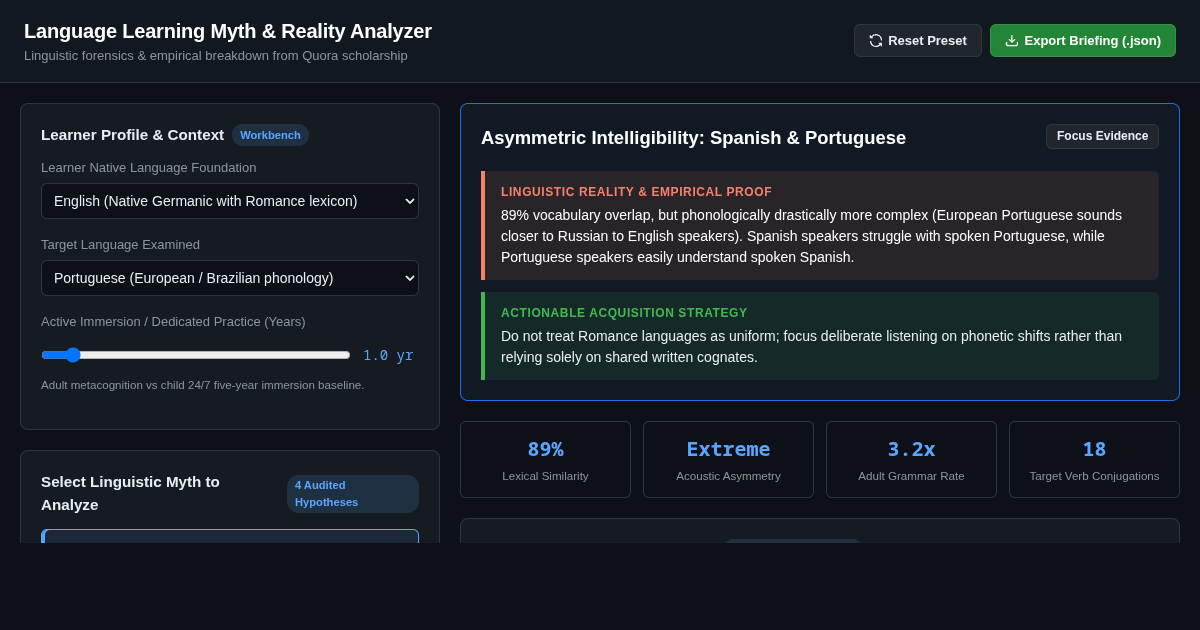Click the Linguistic forensics subtitle
Image resolution: width=1200 pixels, height=630 pixels.
click(216, 56)
